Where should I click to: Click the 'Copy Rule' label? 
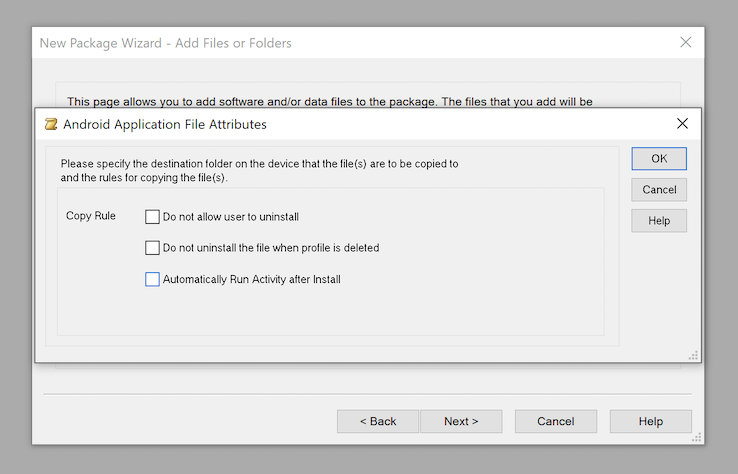pos(91,216)
